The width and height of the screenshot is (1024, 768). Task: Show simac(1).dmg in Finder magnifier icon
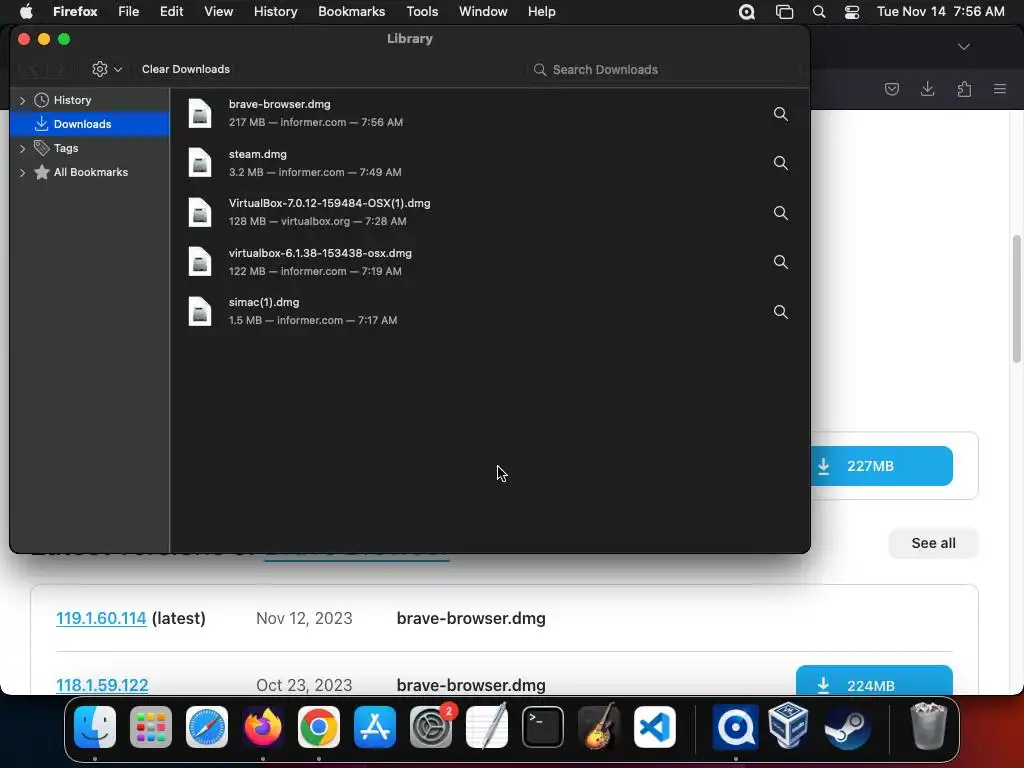[780, 312]
